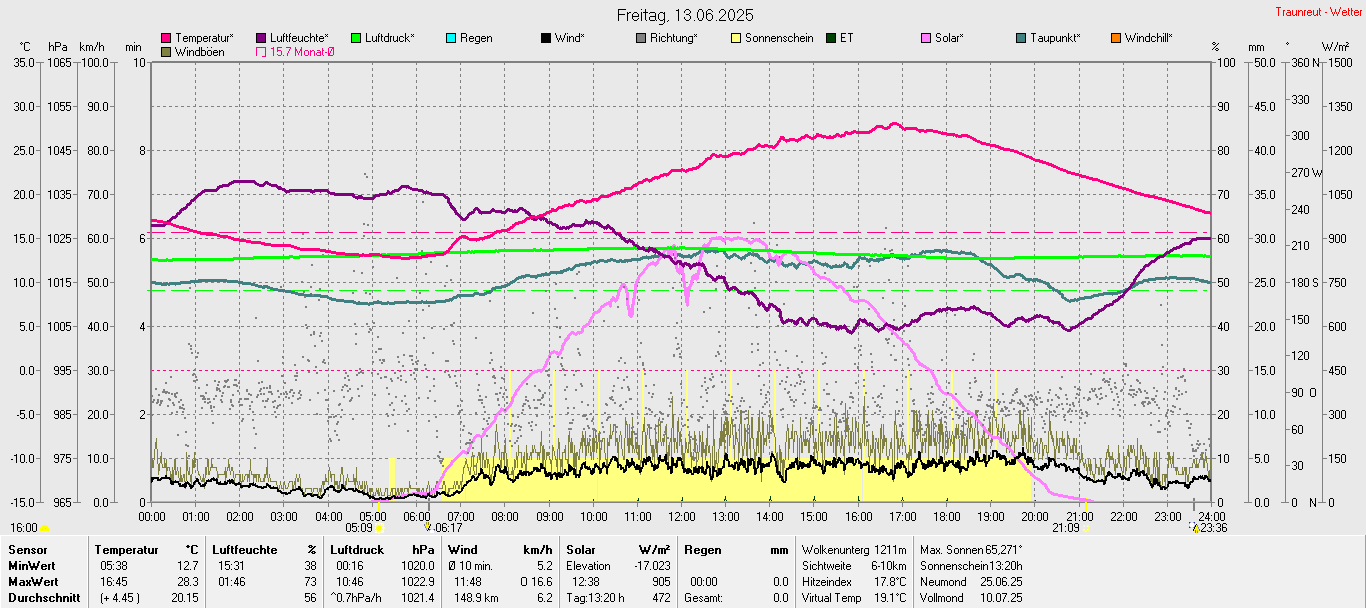Viewport: 1366px width, 608px height.
Task: Click the minimum temperature value 12.7
Action: tap(187, 566)
